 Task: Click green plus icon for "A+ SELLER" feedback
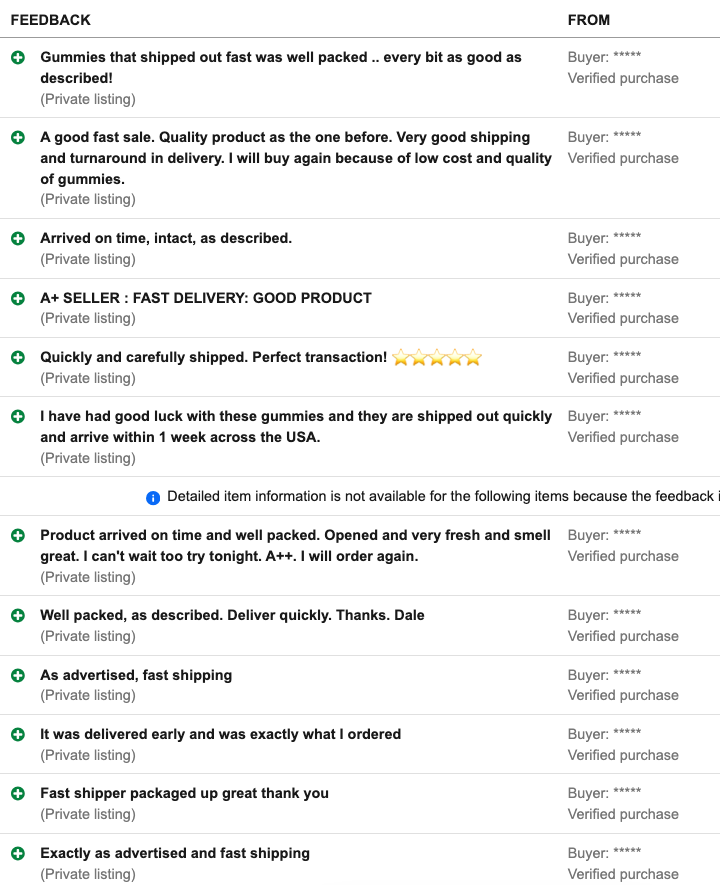tap(18, 298)
